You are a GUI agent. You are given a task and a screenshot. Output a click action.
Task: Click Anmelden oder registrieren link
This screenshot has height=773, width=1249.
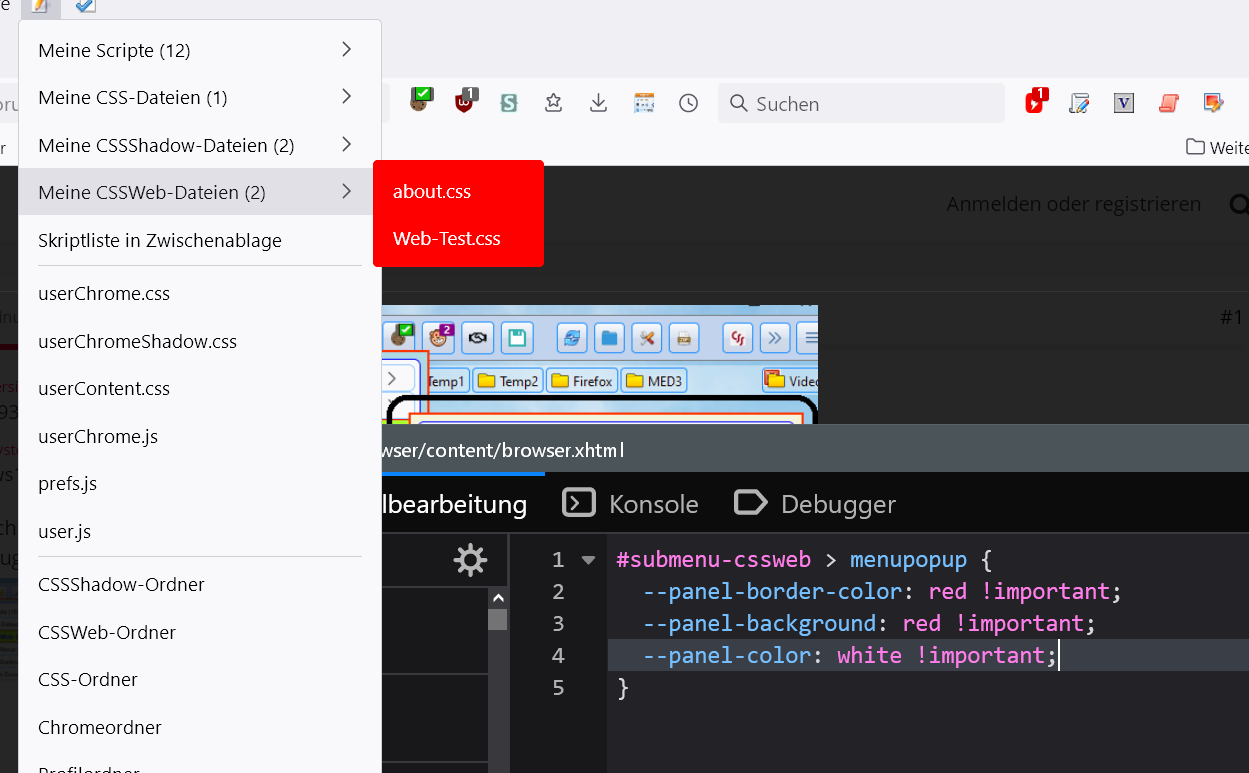pyautogui.click(x=1073, y=204)
